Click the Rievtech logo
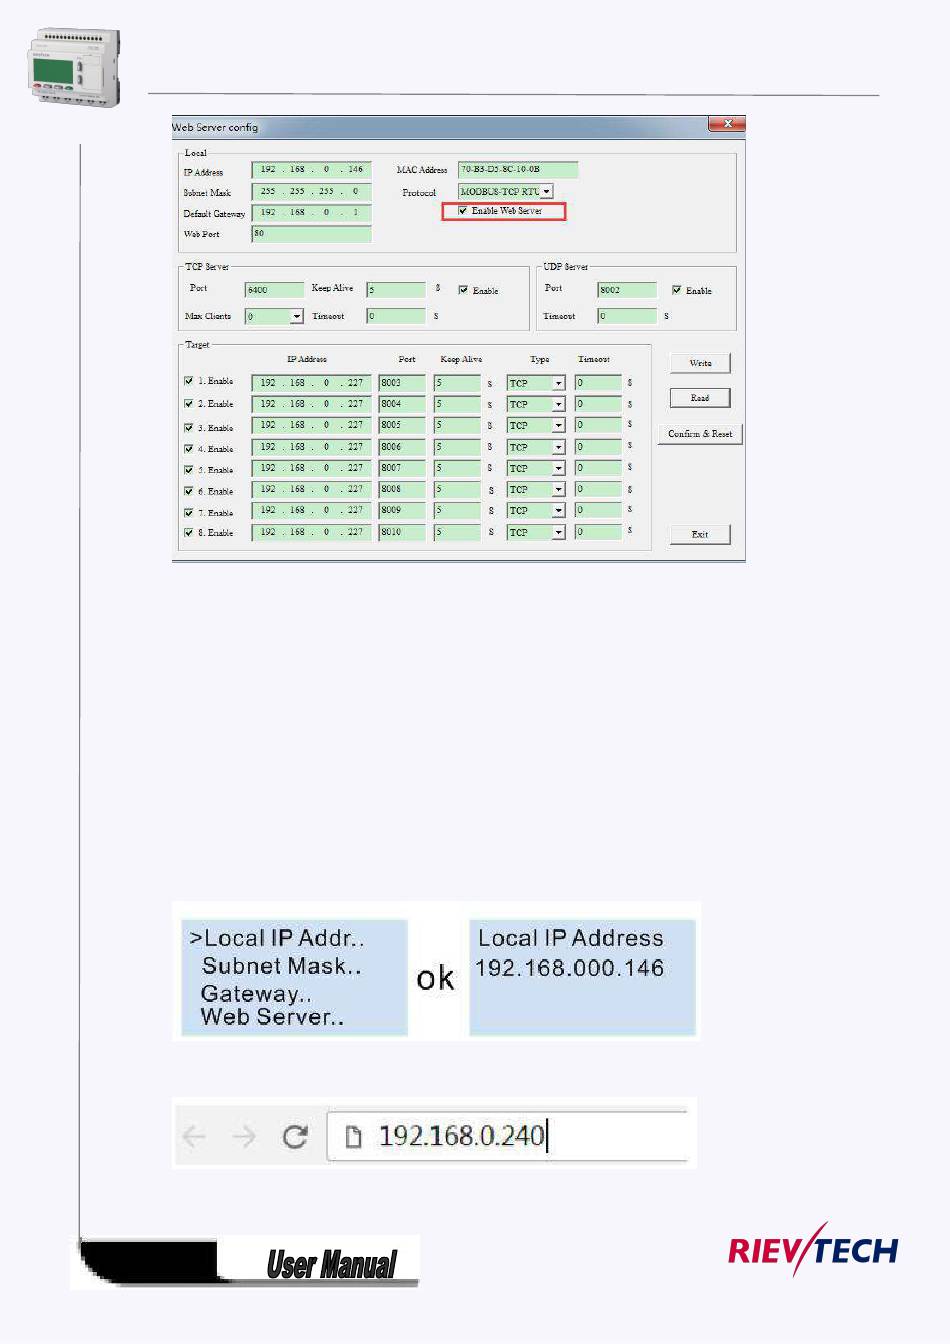 [812, 1250]
